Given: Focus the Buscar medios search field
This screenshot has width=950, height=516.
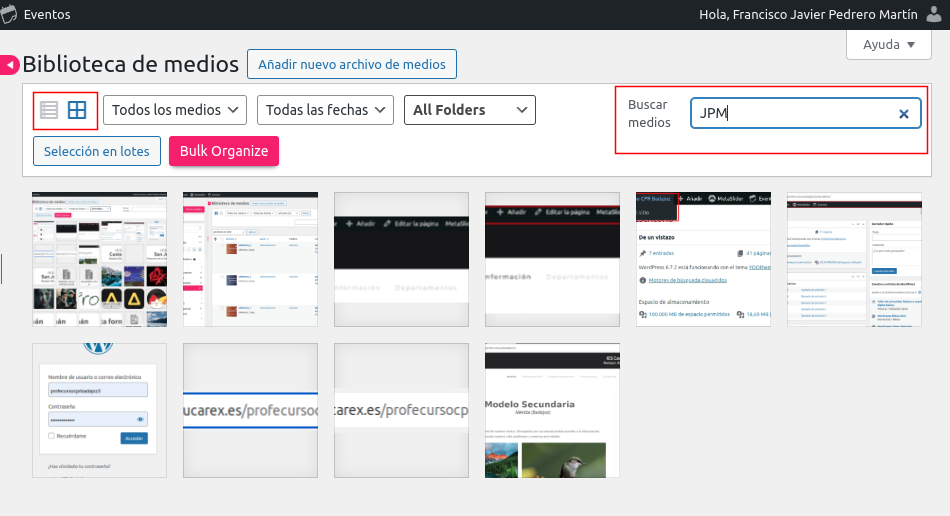Looking at the screenshot, I should pos(790,113).
